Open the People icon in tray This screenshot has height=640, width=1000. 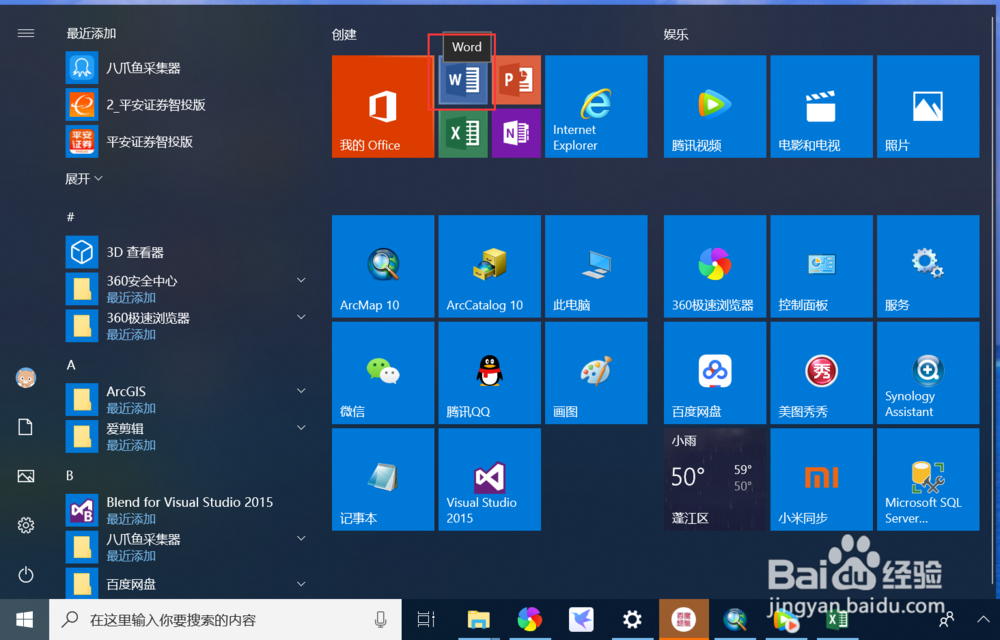click(x=946, y=619)
